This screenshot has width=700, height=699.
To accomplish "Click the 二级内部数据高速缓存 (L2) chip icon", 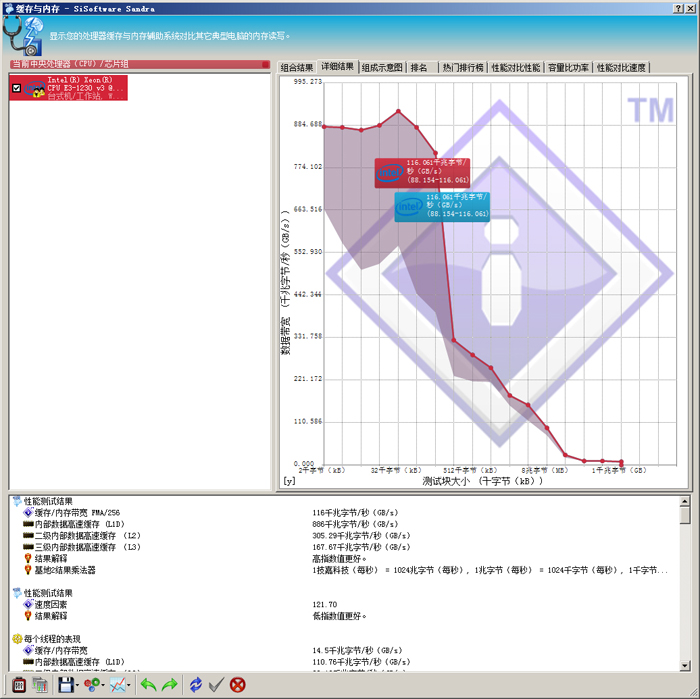I will coord(28,535).
